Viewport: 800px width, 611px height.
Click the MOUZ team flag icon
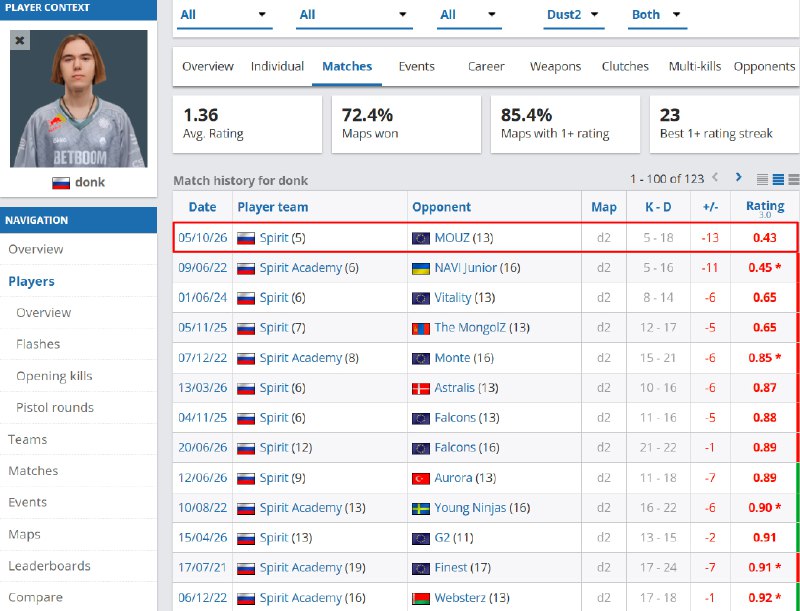(x=421, y=238)
